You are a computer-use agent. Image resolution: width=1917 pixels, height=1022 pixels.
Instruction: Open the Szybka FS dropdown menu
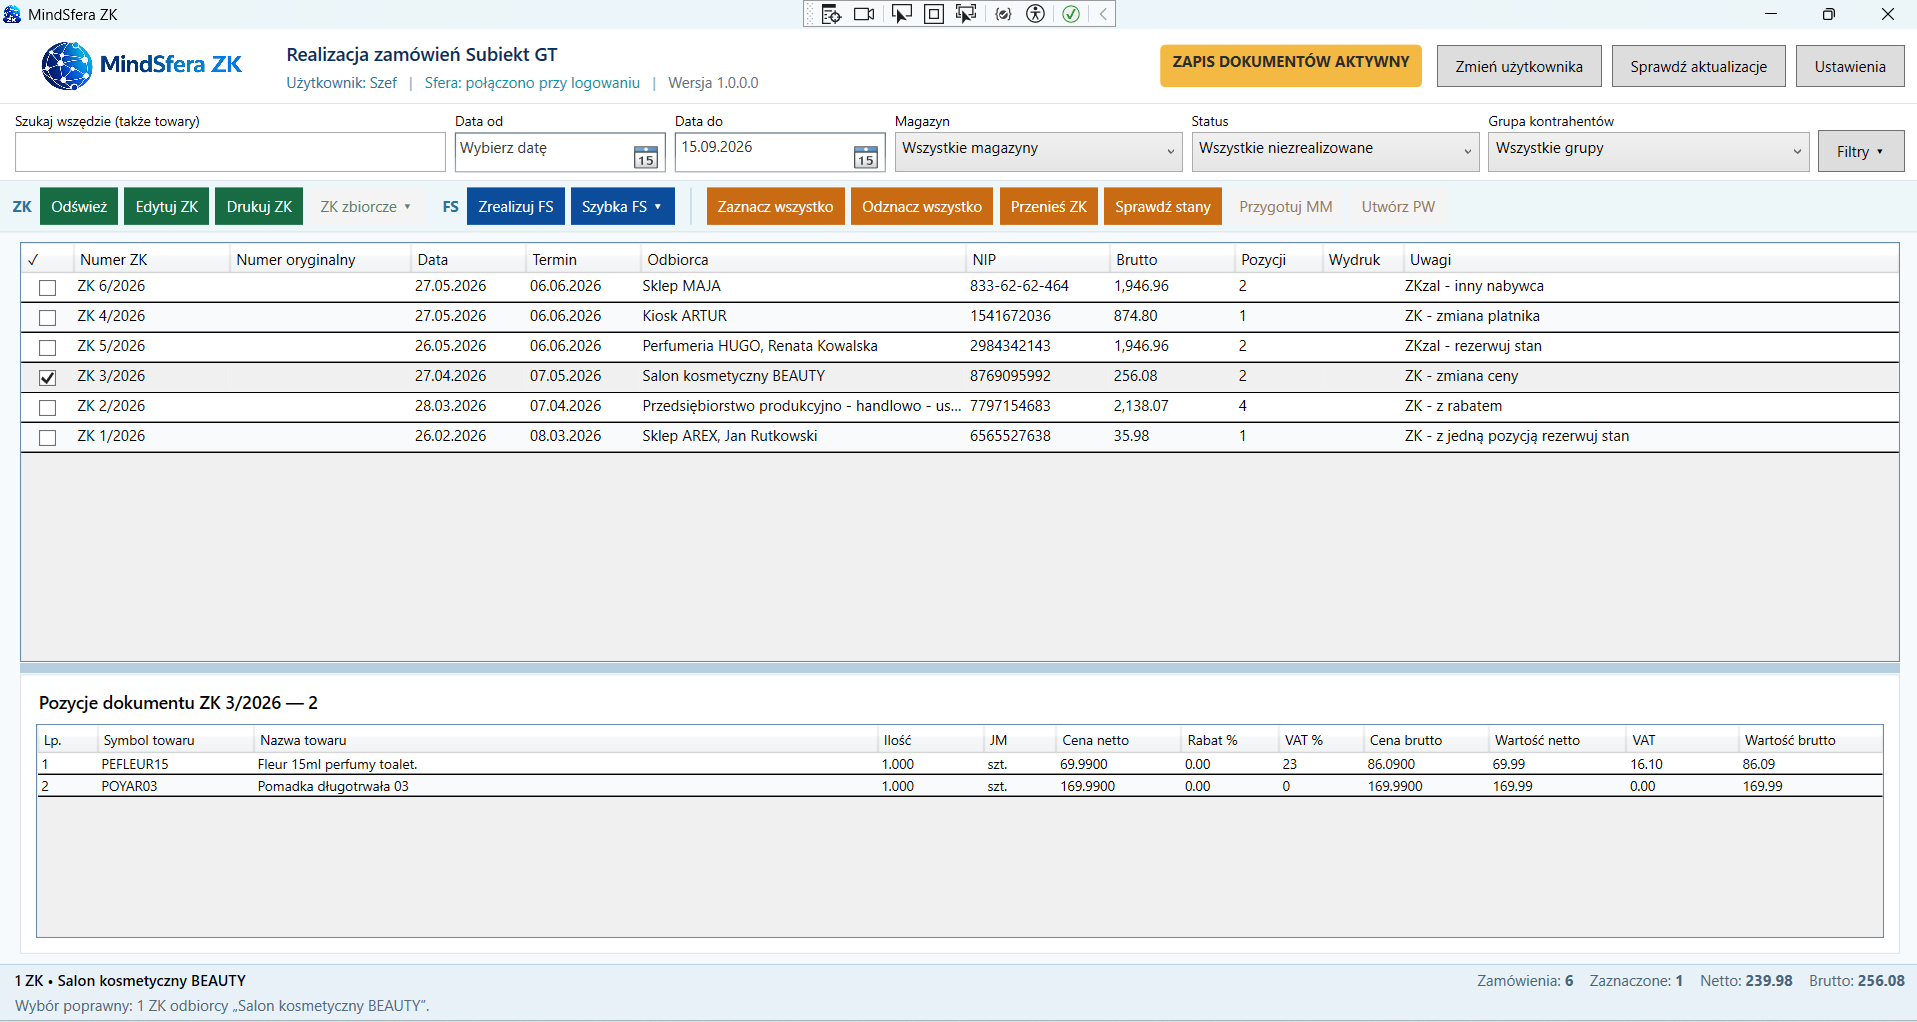622,207
